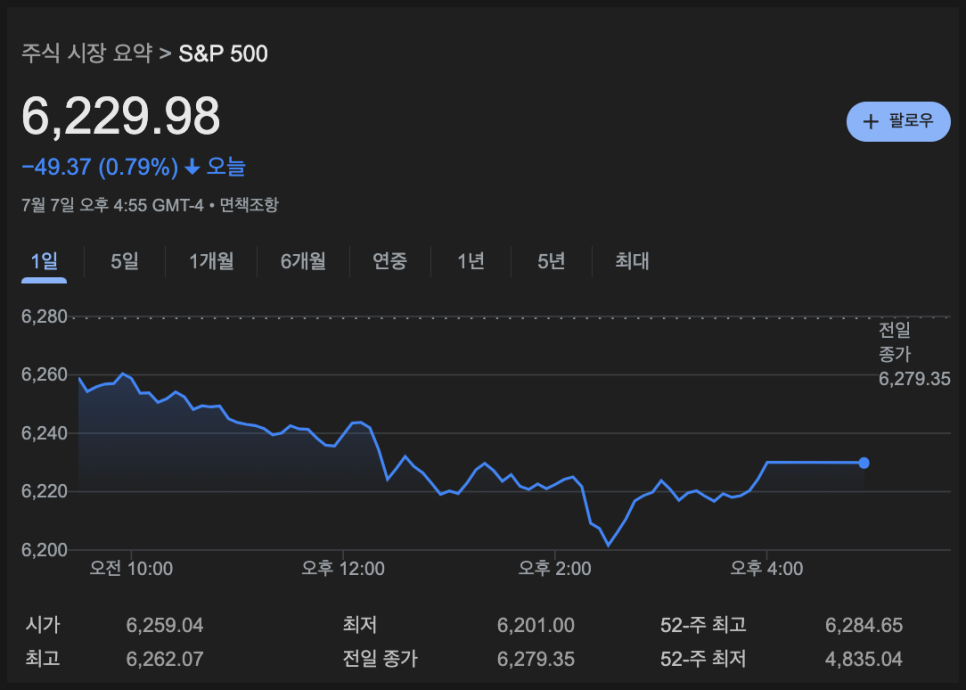
Task: Click the blue end-point dot on the chart
Action: (864, 463)
